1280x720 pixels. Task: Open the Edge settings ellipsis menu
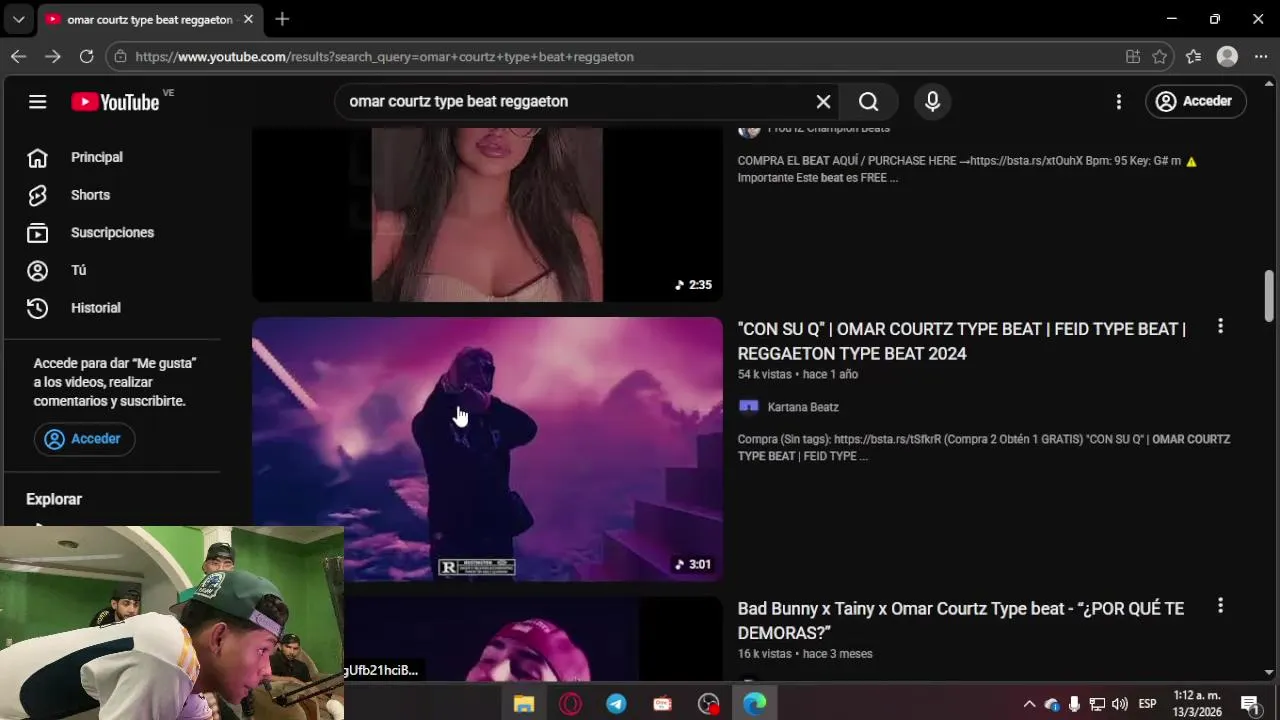1260,57
